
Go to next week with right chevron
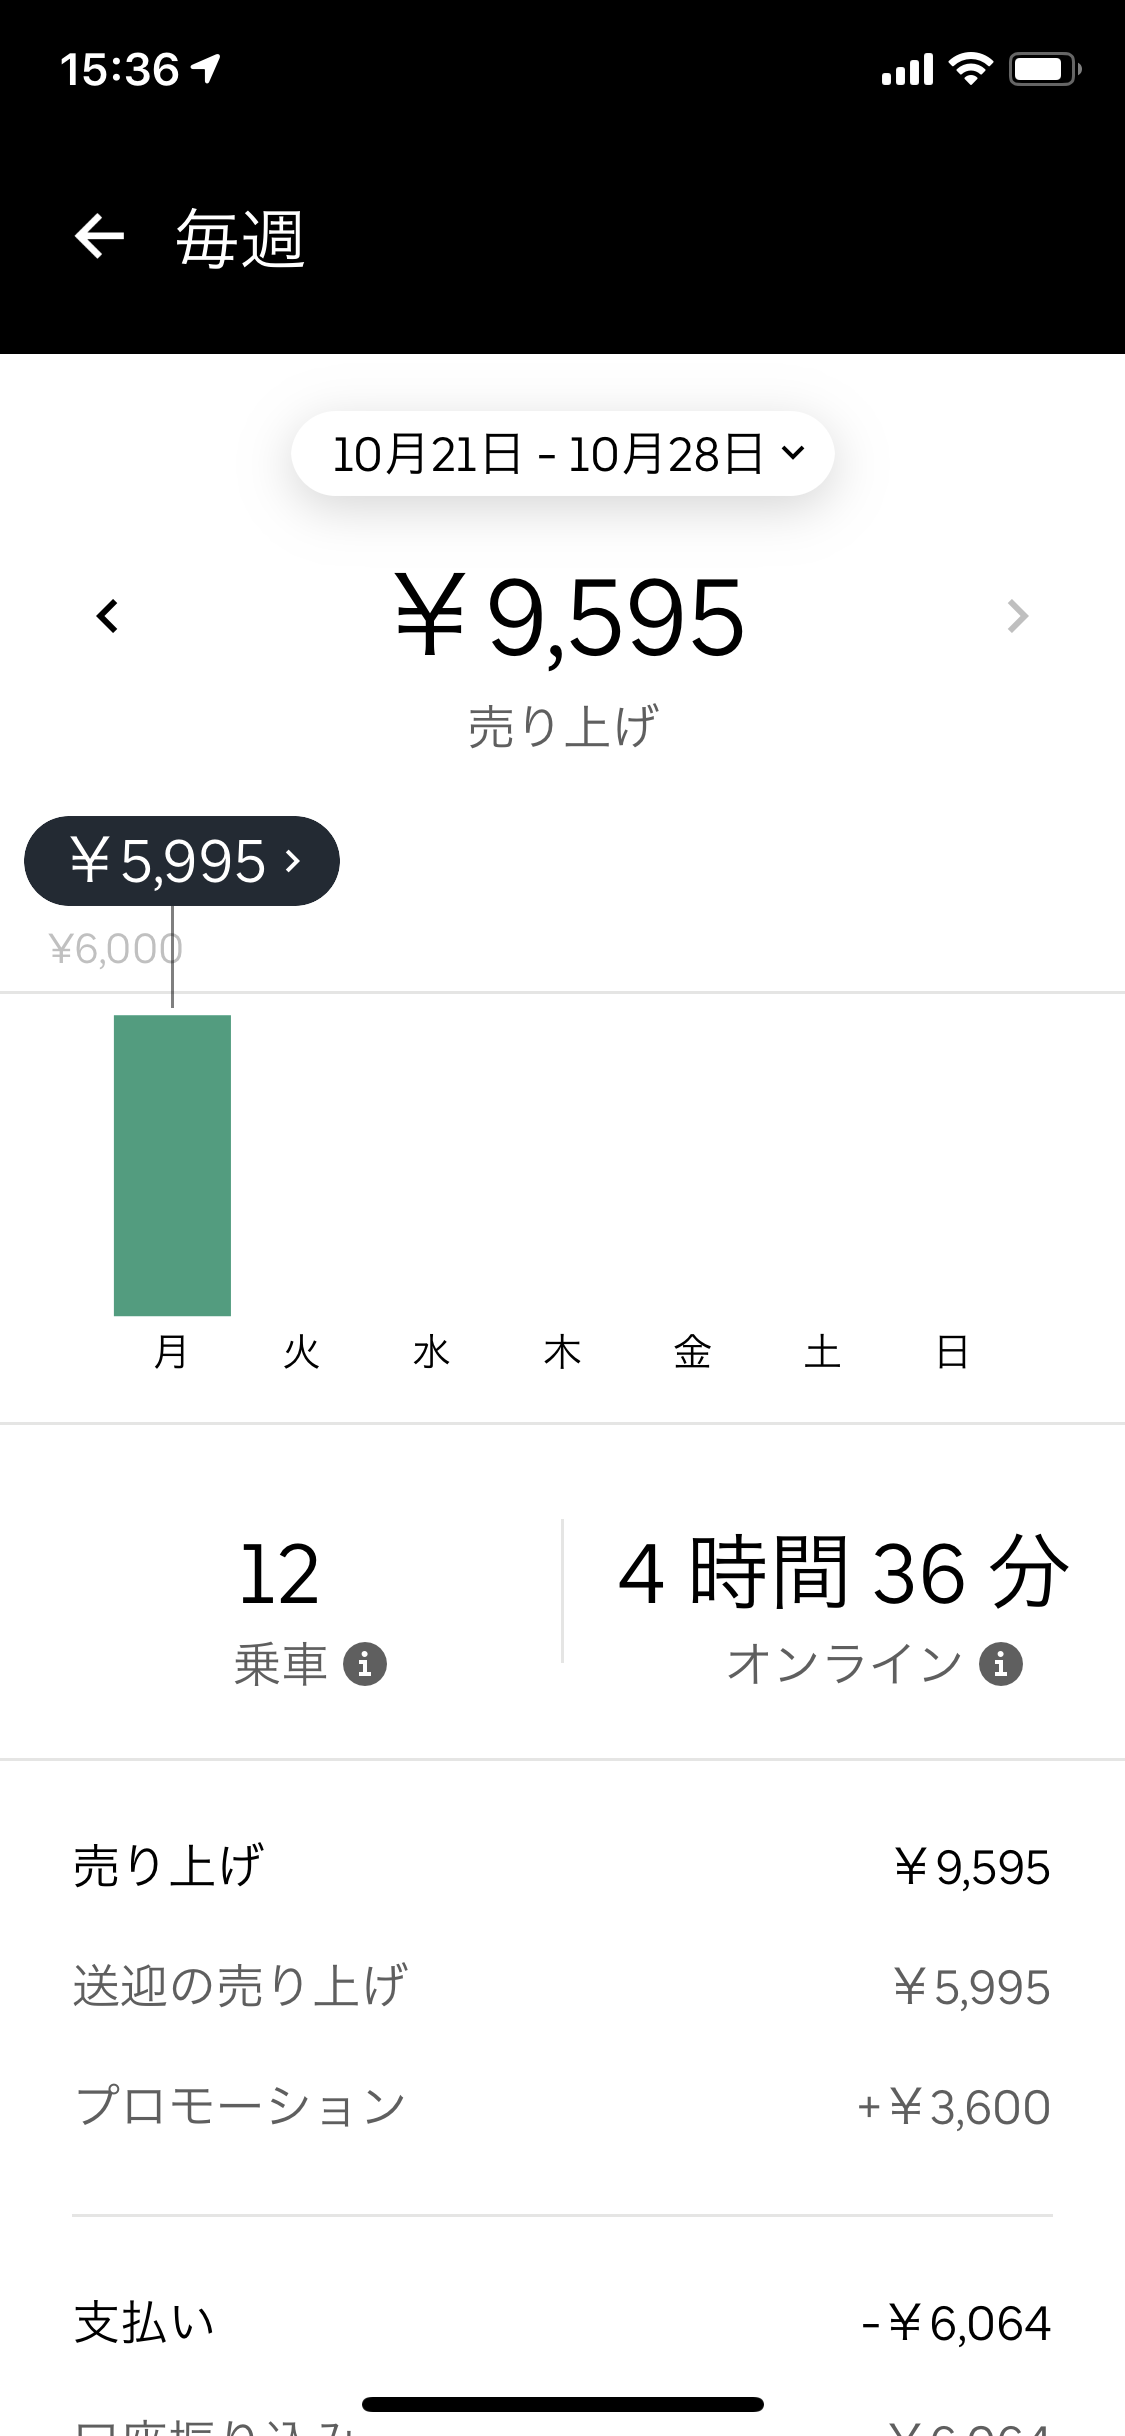pos(1017,616)
